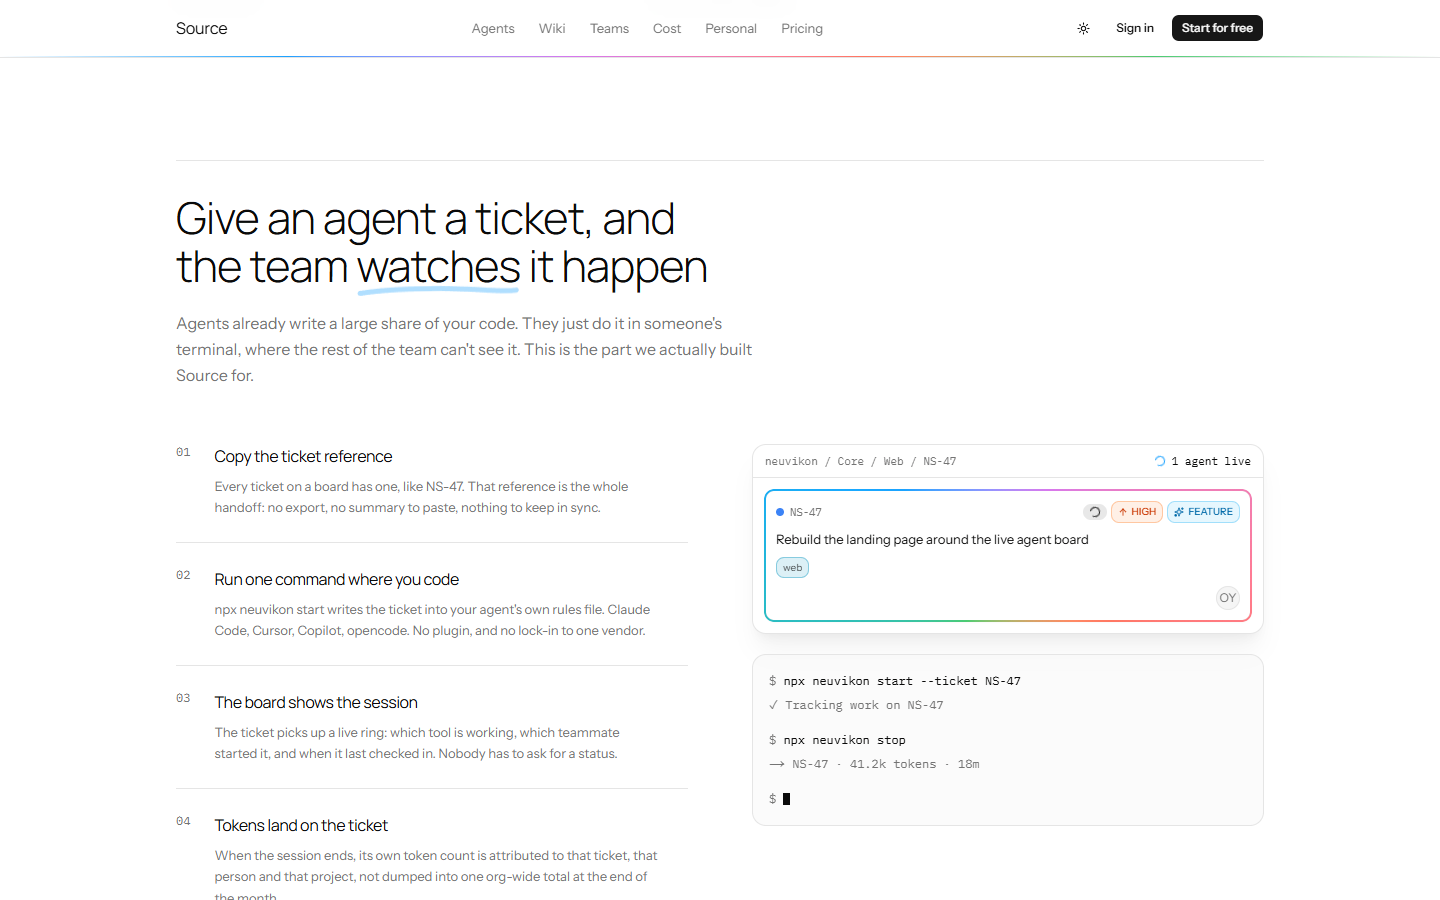This screenshot has width=1440, height=900.
Task: Click the blue status dot beside NS-47
Action: click(x=780, y=512)
